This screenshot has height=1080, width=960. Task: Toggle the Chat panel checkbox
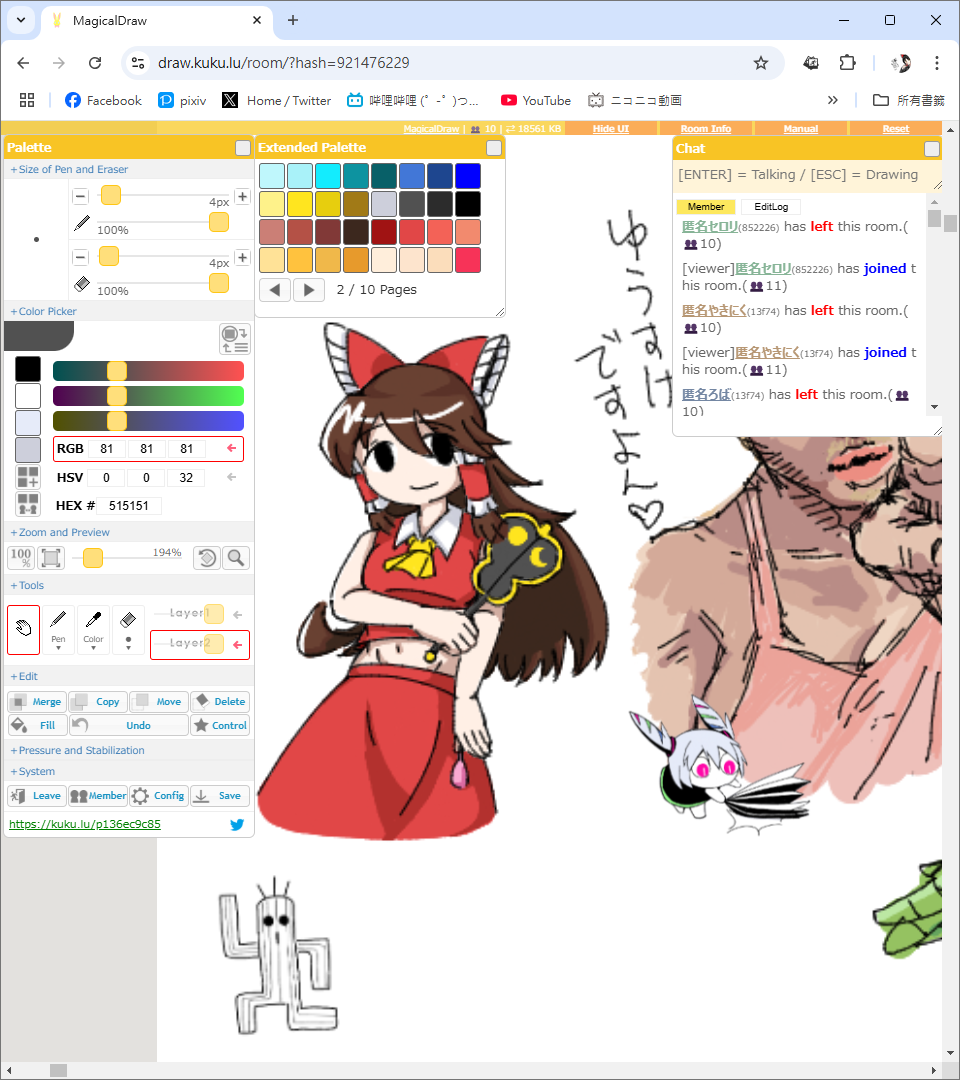(932, 149)
